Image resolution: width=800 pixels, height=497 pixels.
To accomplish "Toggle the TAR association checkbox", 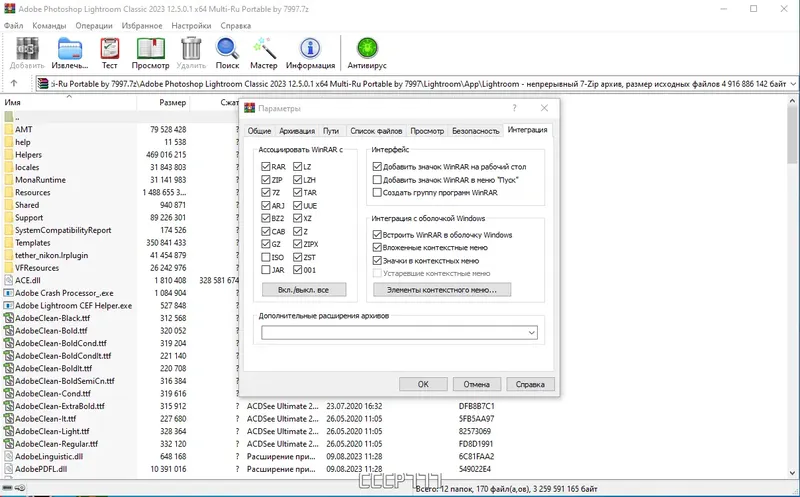I will [x=297, y=192].
